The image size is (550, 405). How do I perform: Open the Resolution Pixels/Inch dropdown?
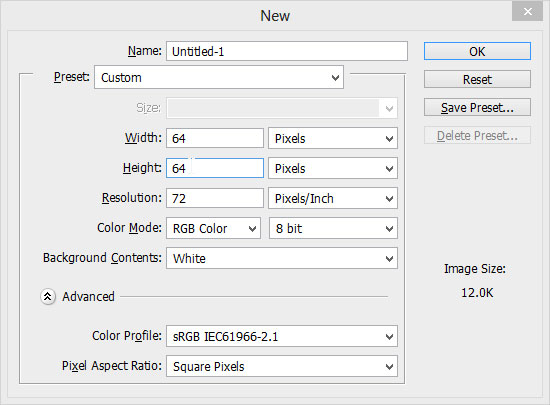(333, 198)
